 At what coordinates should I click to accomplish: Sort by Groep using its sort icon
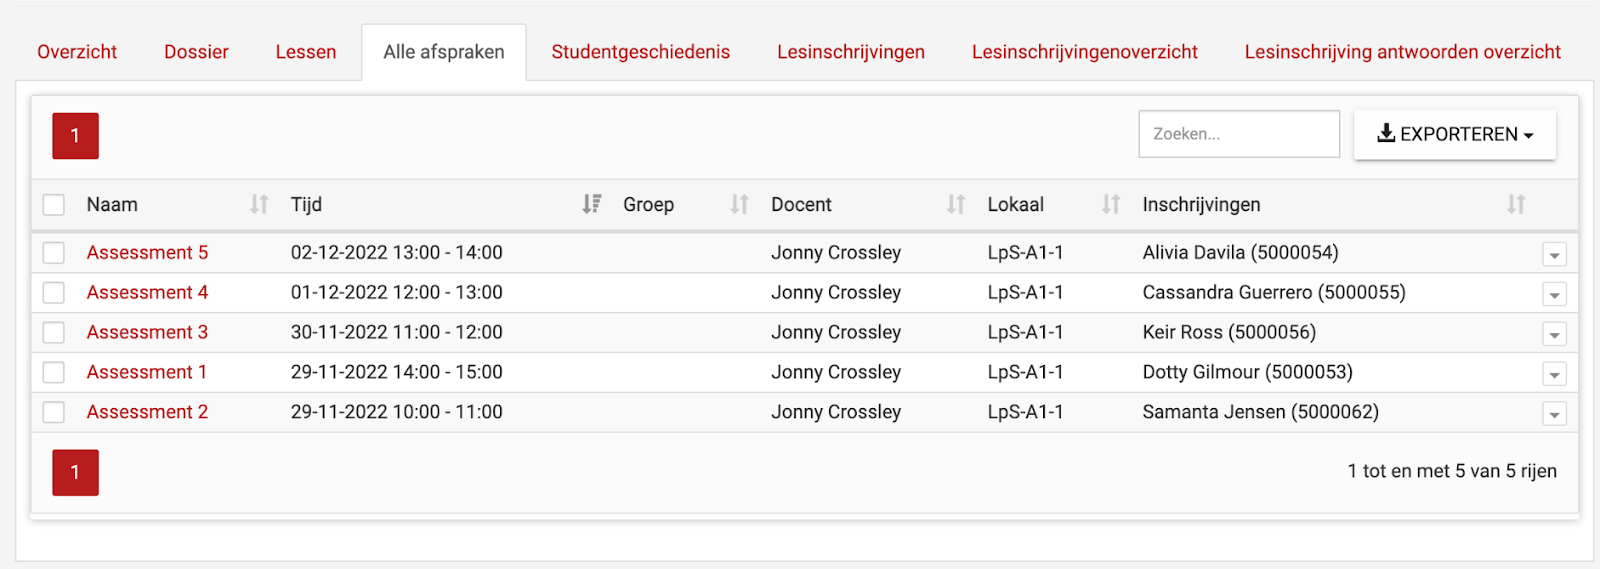coord(739,205)
